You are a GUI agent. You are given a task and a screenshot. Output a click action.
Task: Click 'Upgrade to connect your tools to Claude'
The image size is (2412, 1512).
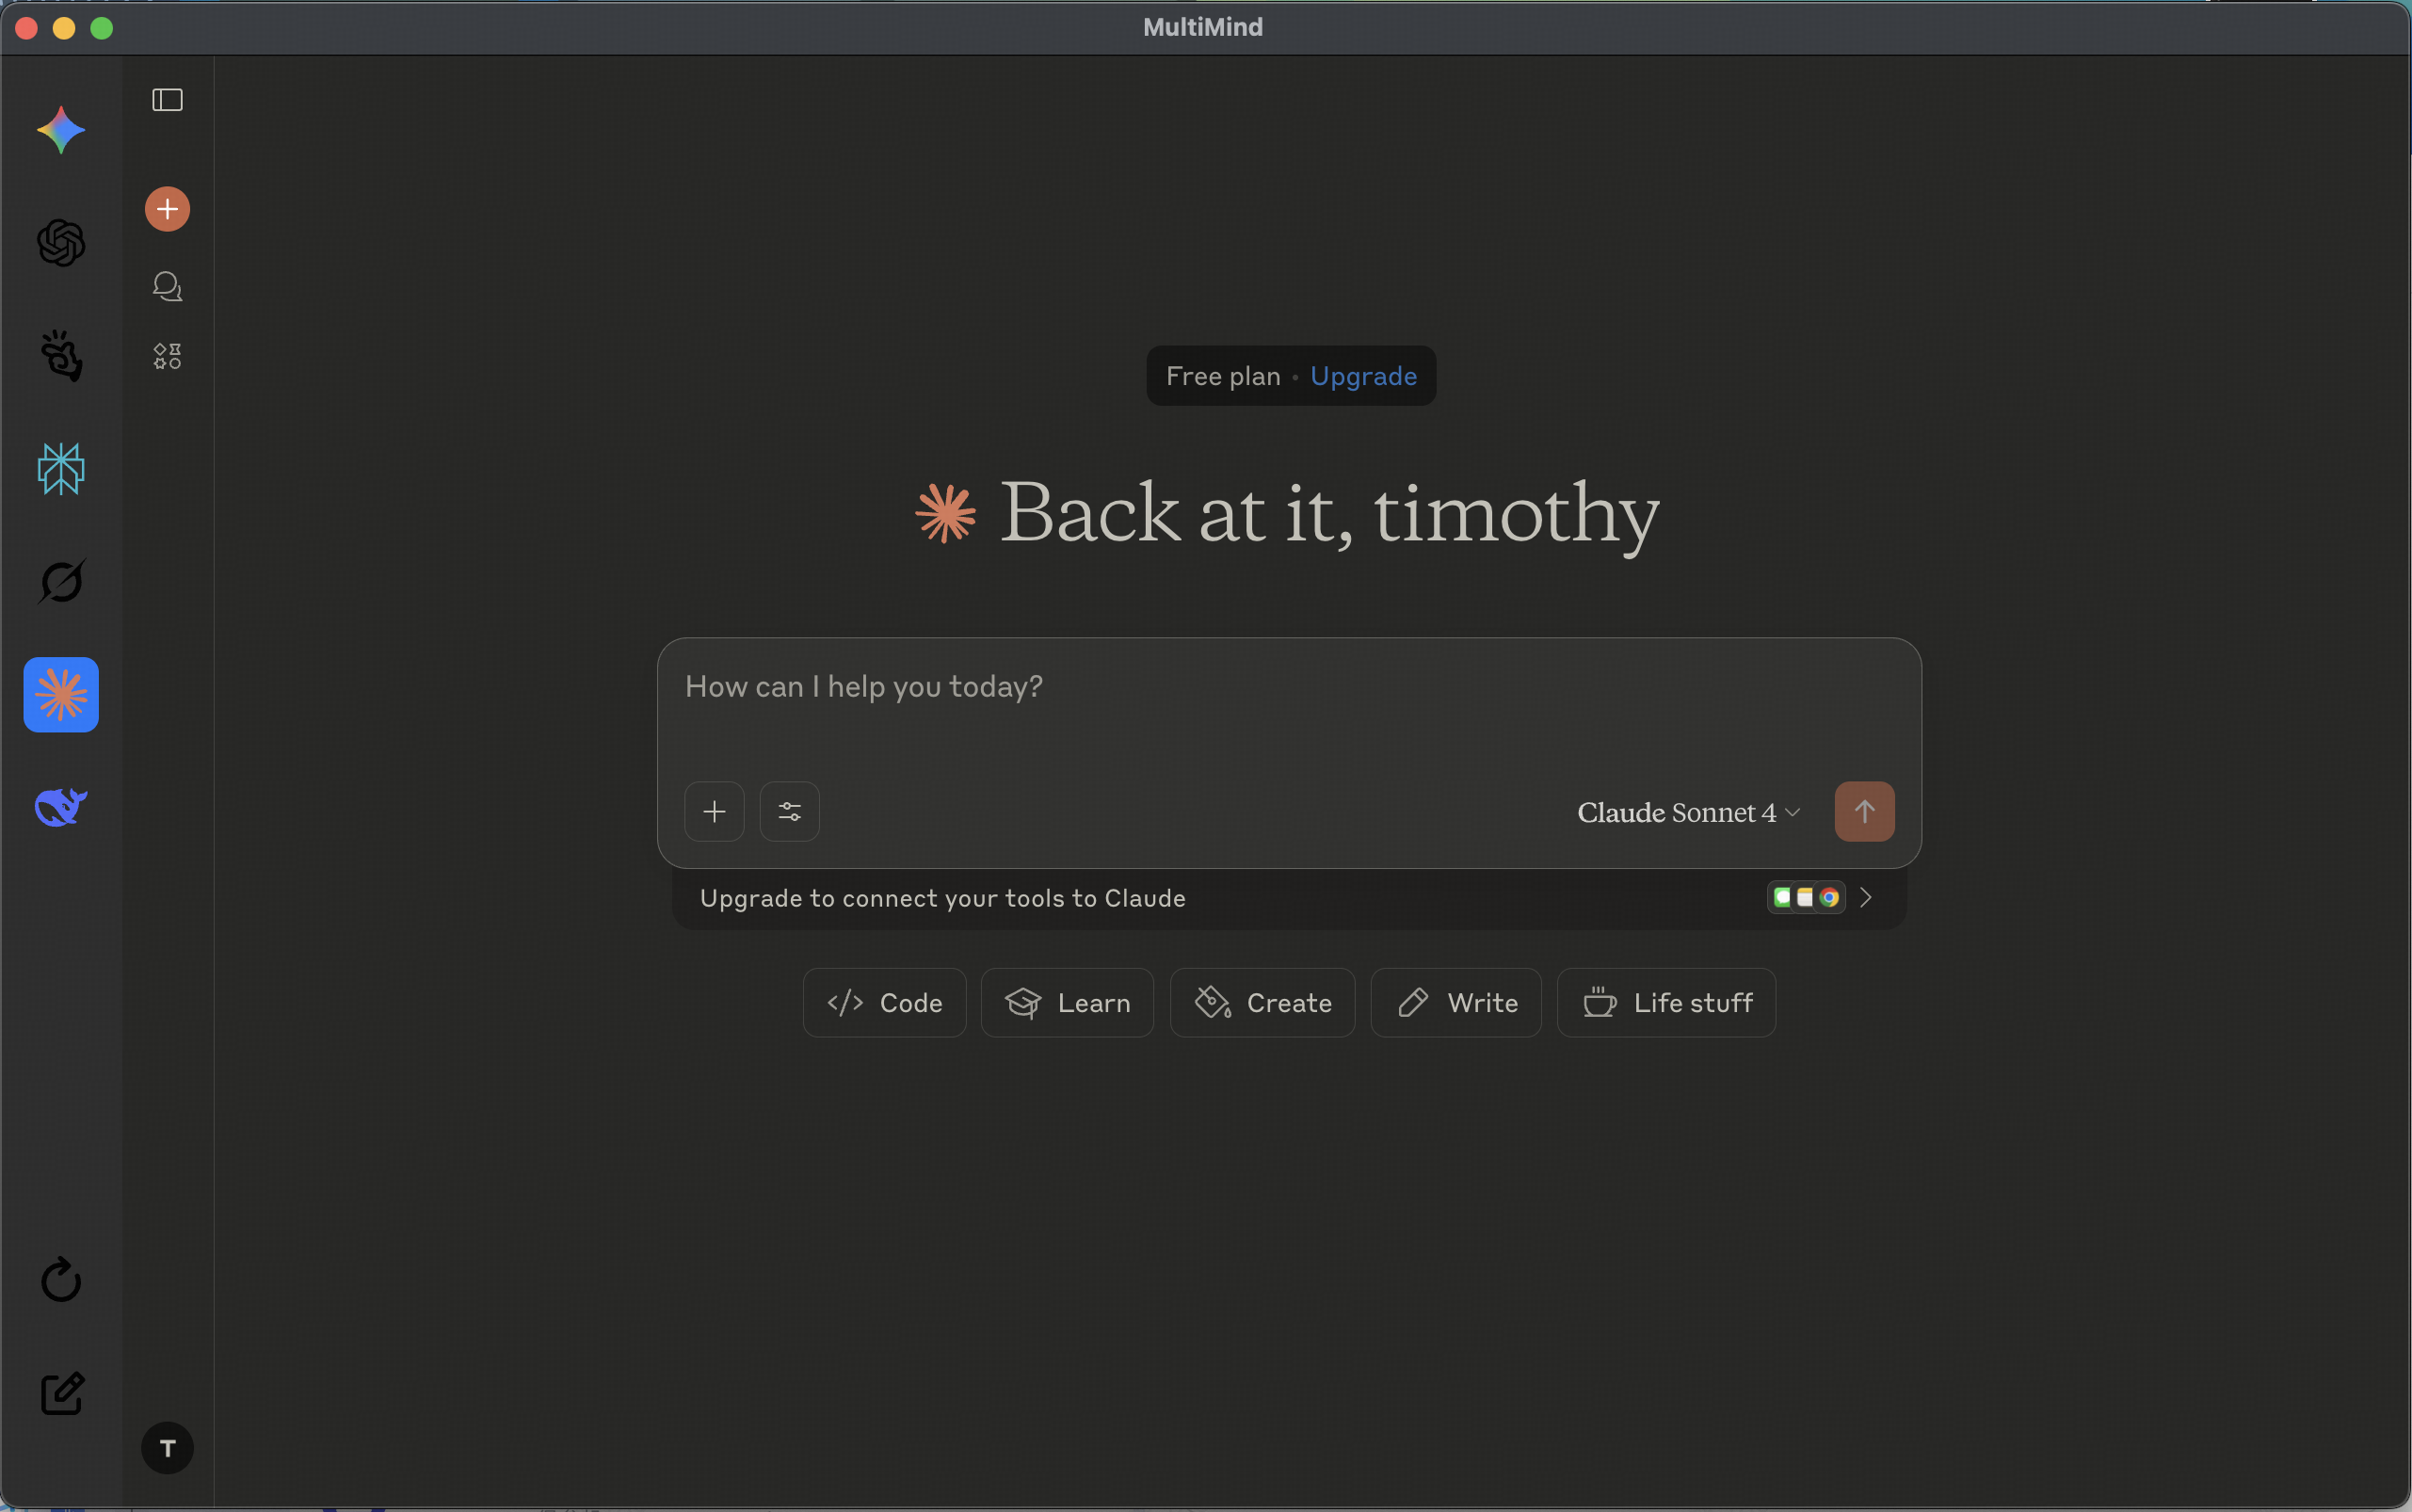point(943,898)
